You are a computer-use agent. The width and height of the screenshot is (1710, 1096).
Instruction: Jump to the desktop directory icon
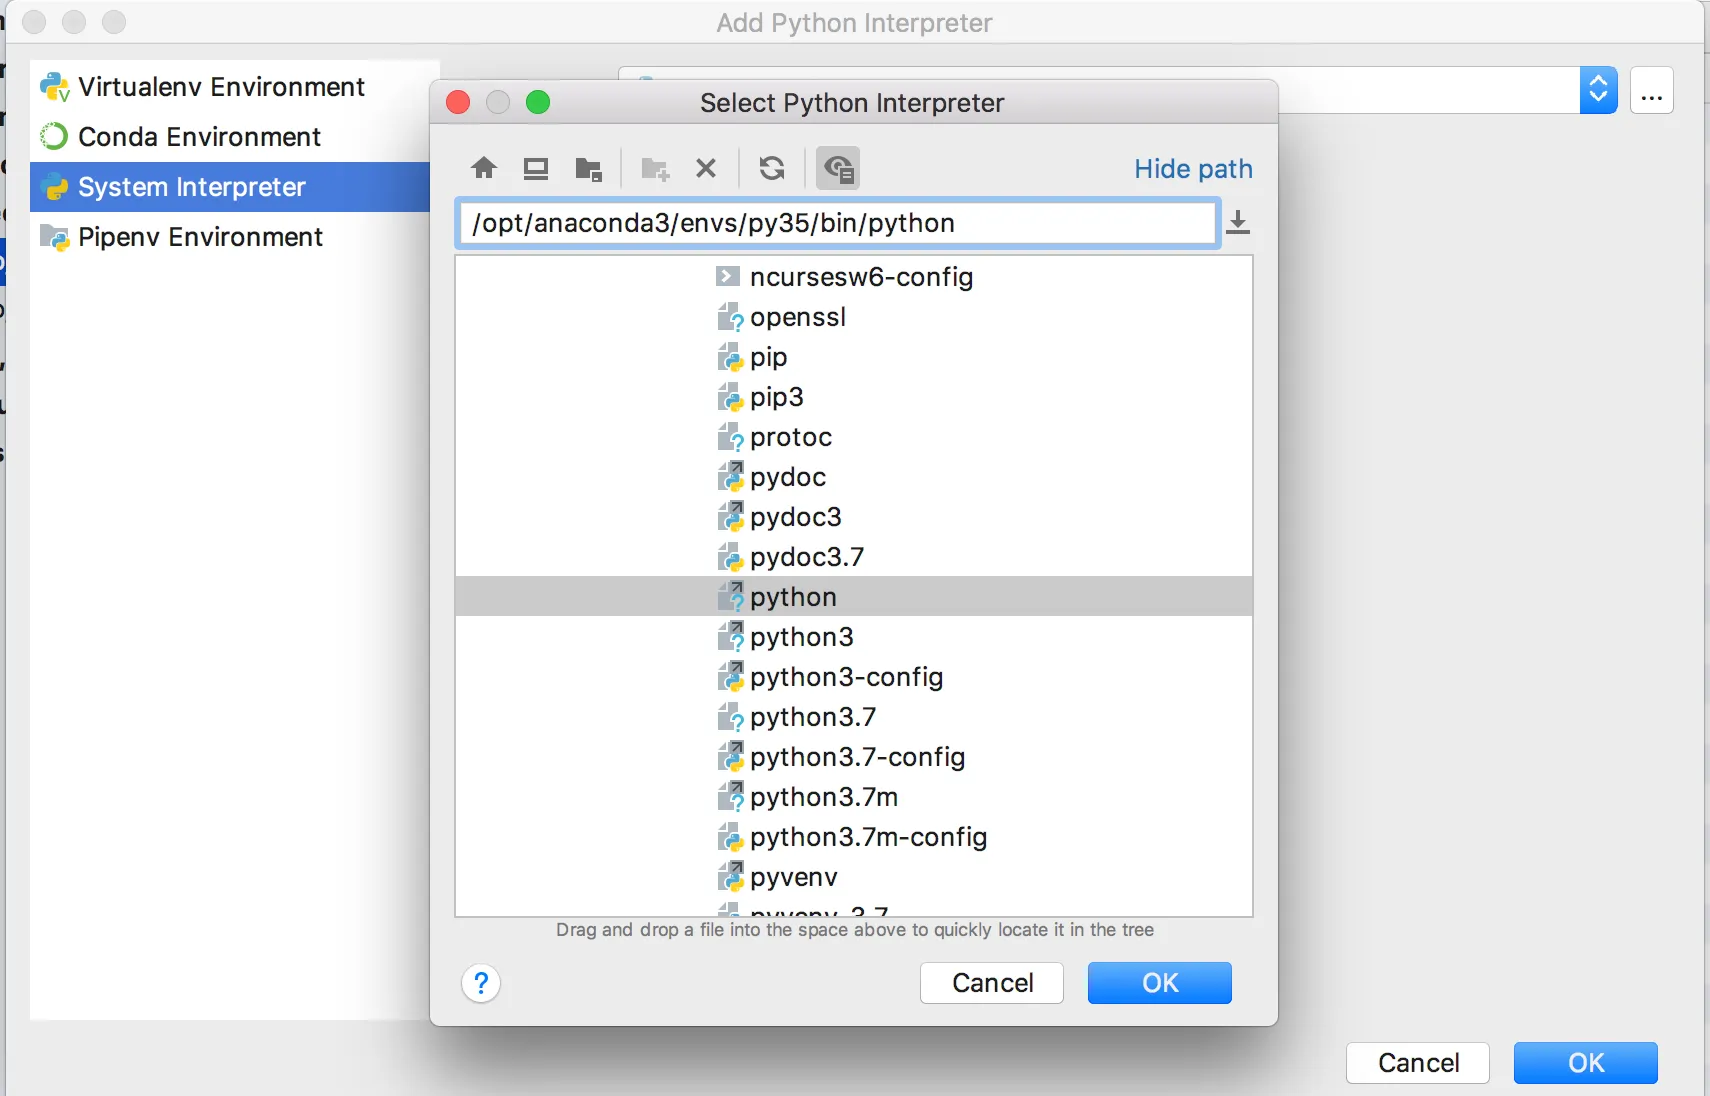pos(536,168)
